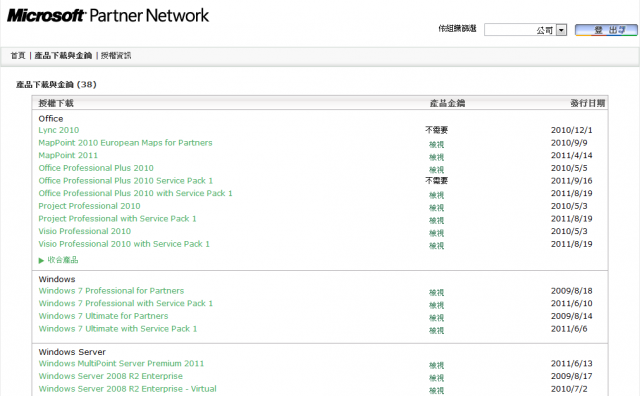The image size is (640, 396).
Task: Open MapPoint 2010 European Maps for Partners
Action: 125,143
